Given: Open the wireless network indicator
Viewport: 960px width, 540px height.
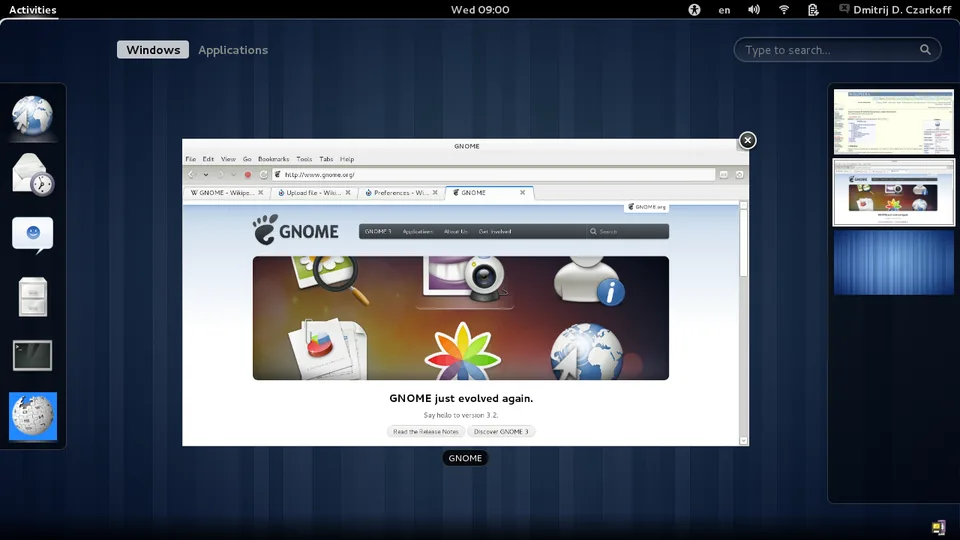Looking at the screenshot, I should [784, 10].
